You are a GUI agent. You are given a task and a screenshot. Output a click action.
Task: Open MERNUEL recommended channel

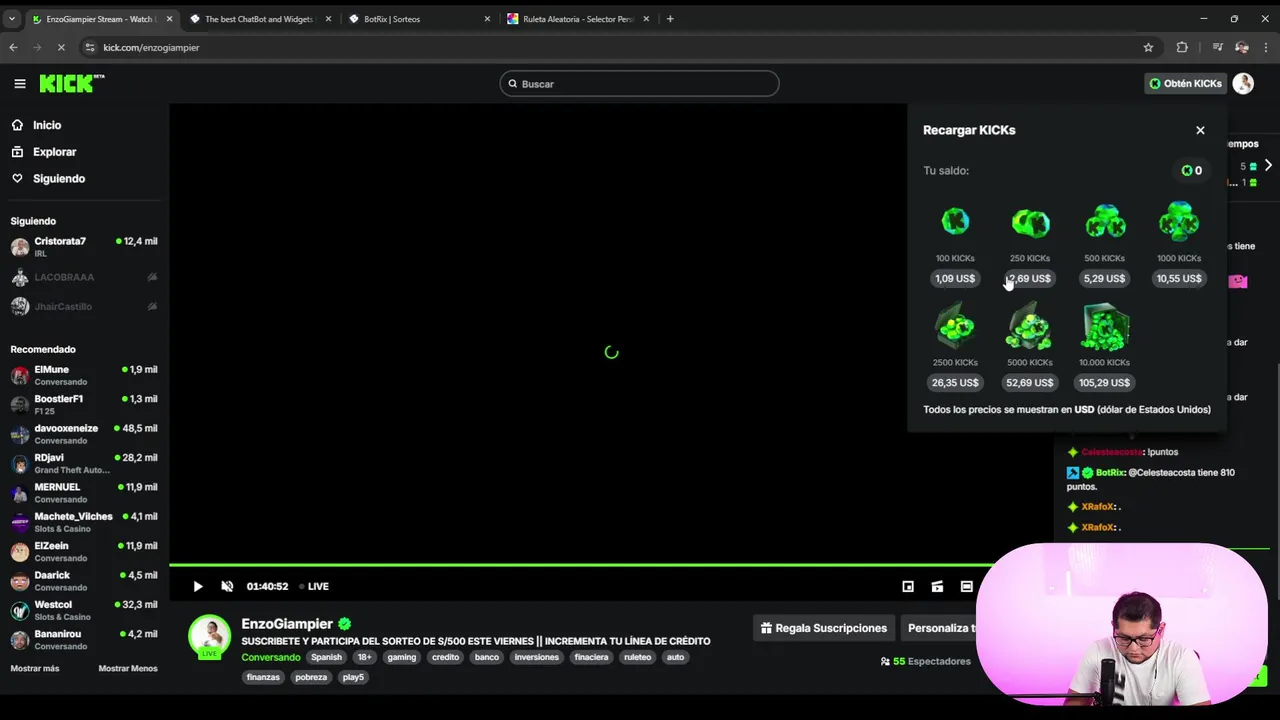coord(84,493)
